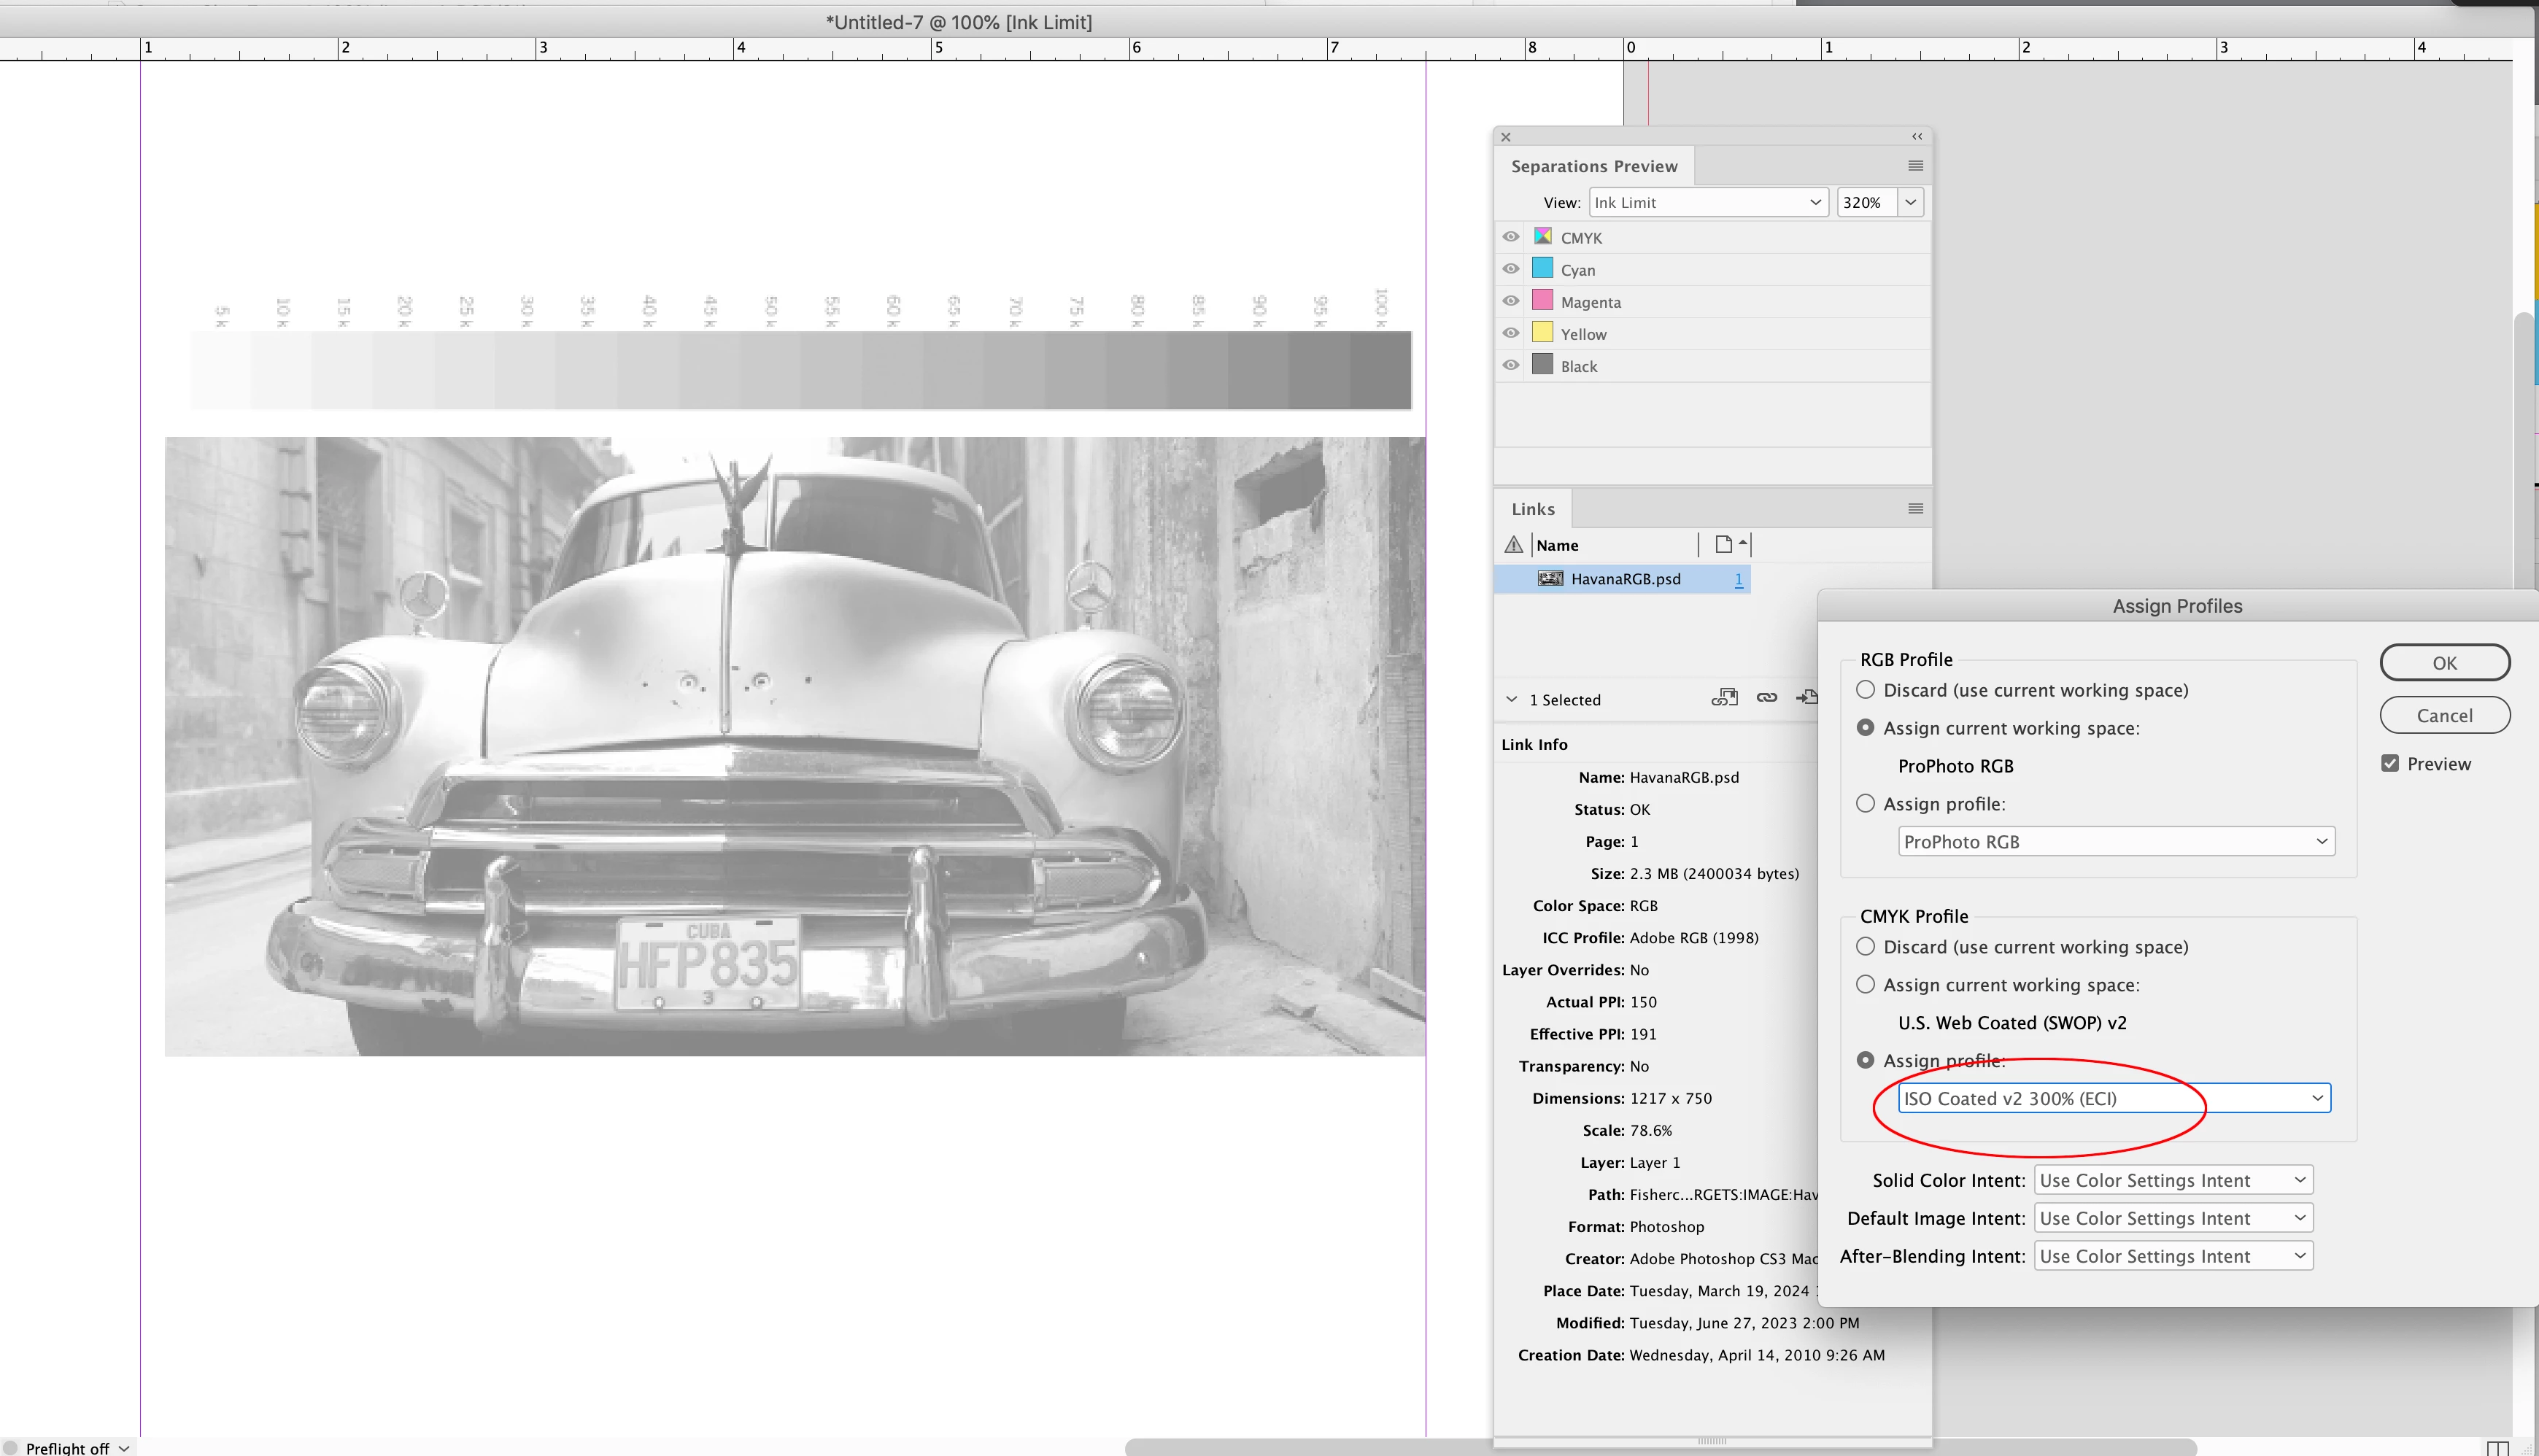Open Separations Preview panel menu icon

(1915, 166)
